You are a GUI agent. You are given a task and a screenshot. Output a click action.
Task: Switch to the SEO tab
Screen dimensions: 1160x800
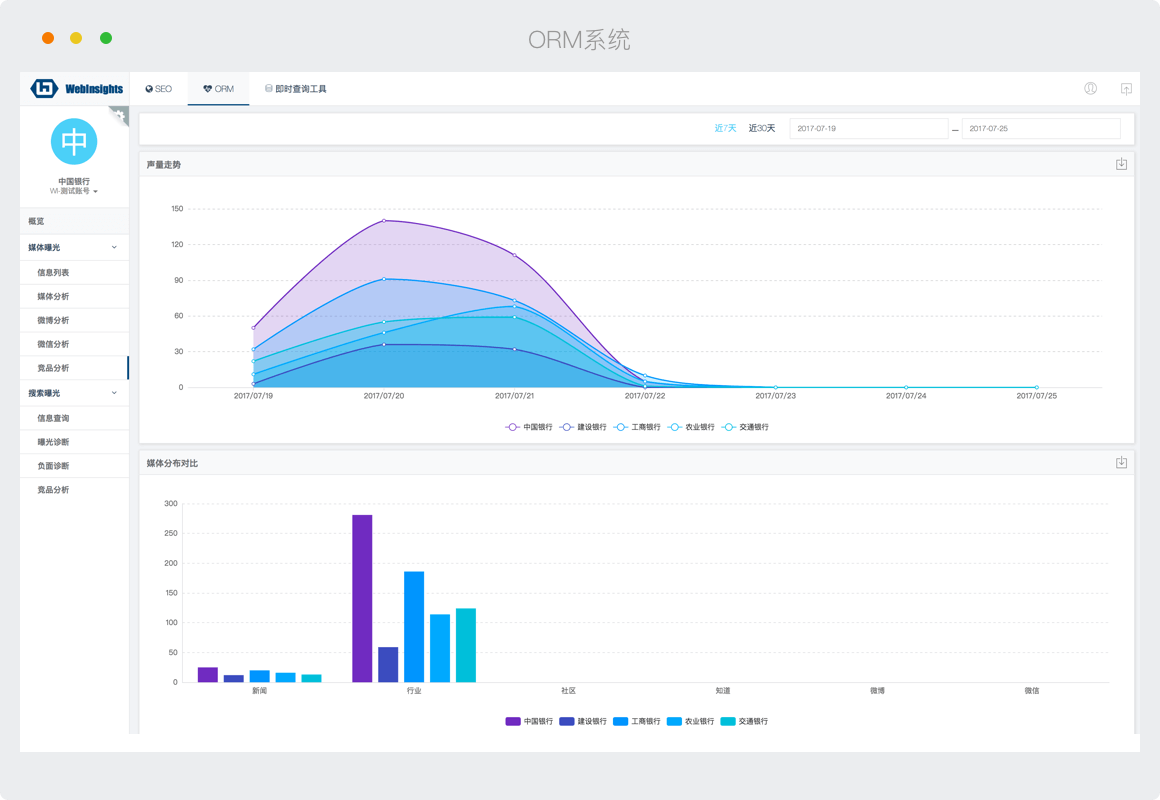(x=159, y=89)
